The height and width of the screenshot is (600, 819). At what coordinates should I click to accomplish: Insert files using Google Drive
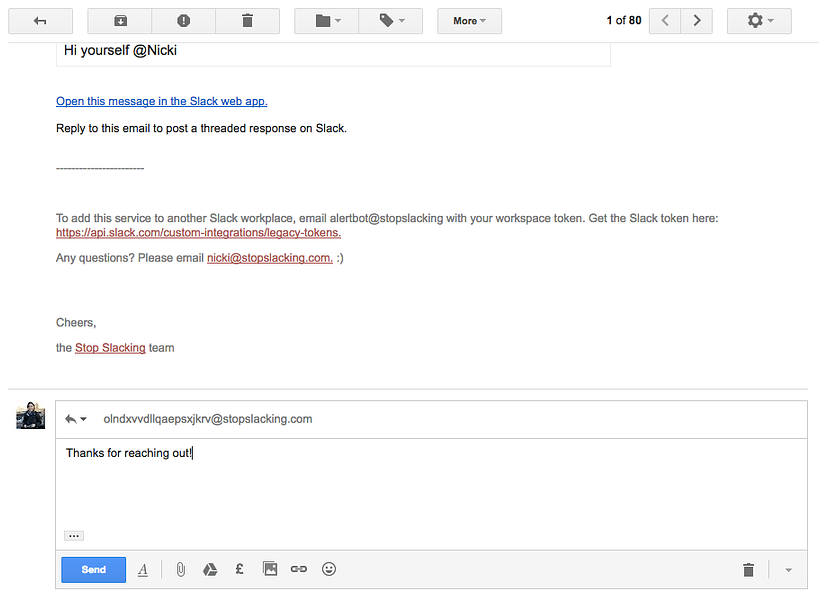pos(210,570)
